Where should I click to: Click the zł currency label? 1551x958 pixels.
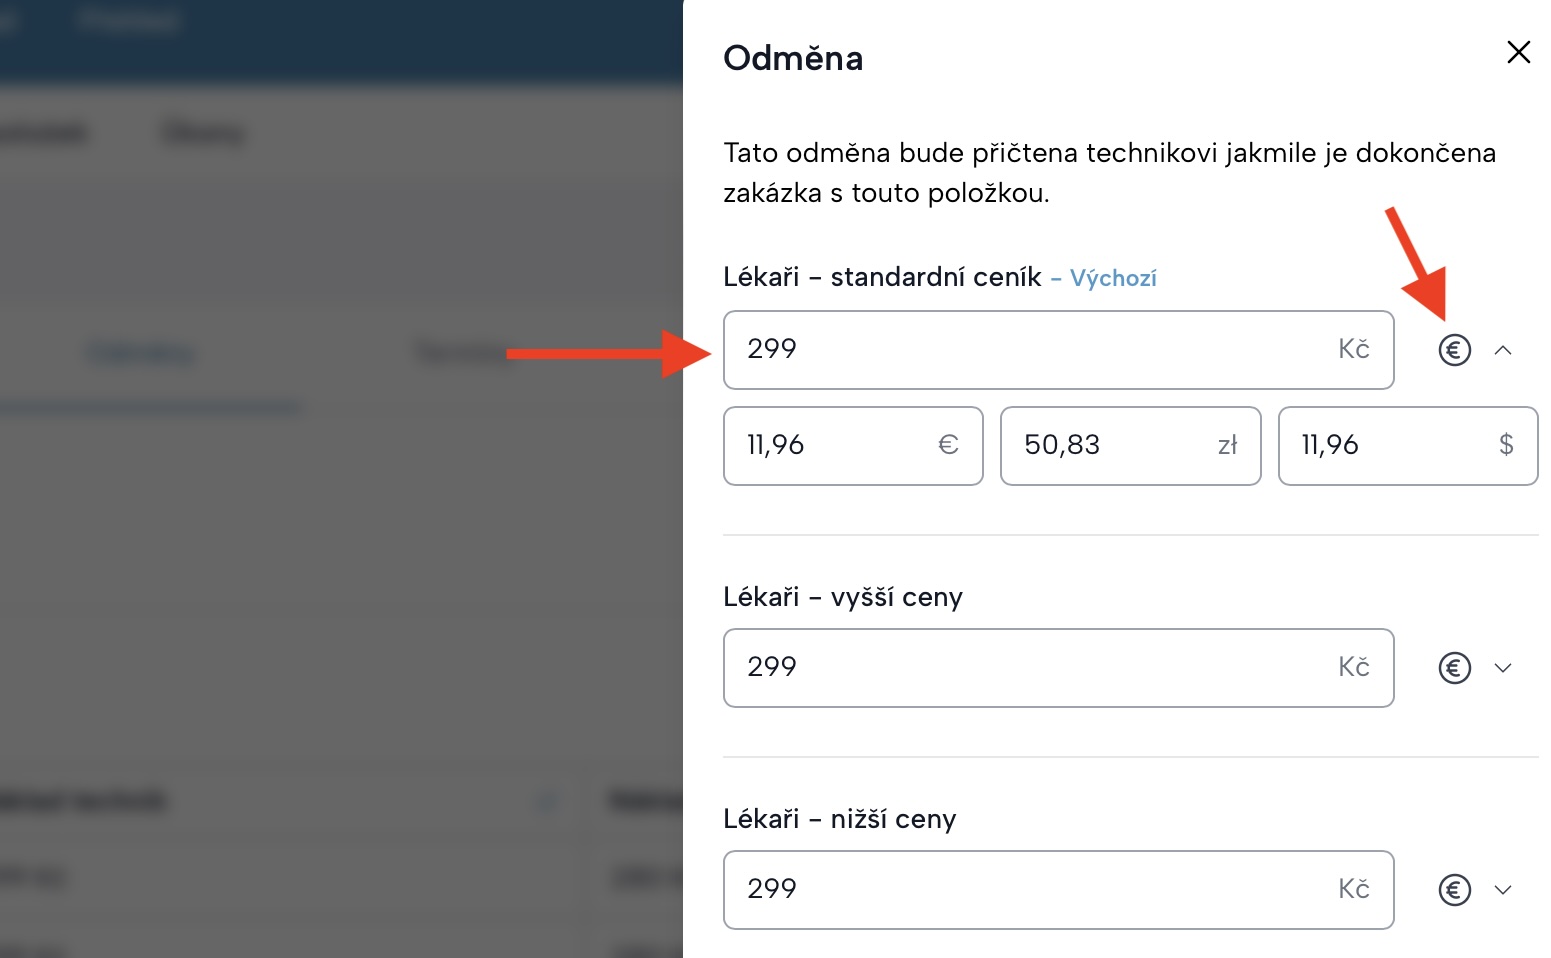pos(1228,446)
